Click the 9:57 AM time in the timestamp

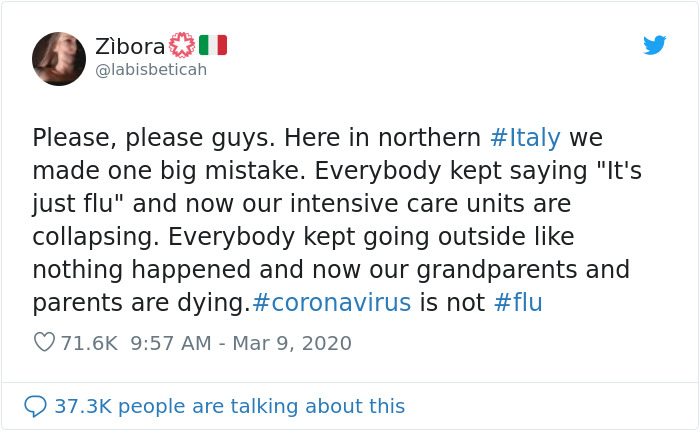[171, 343]
